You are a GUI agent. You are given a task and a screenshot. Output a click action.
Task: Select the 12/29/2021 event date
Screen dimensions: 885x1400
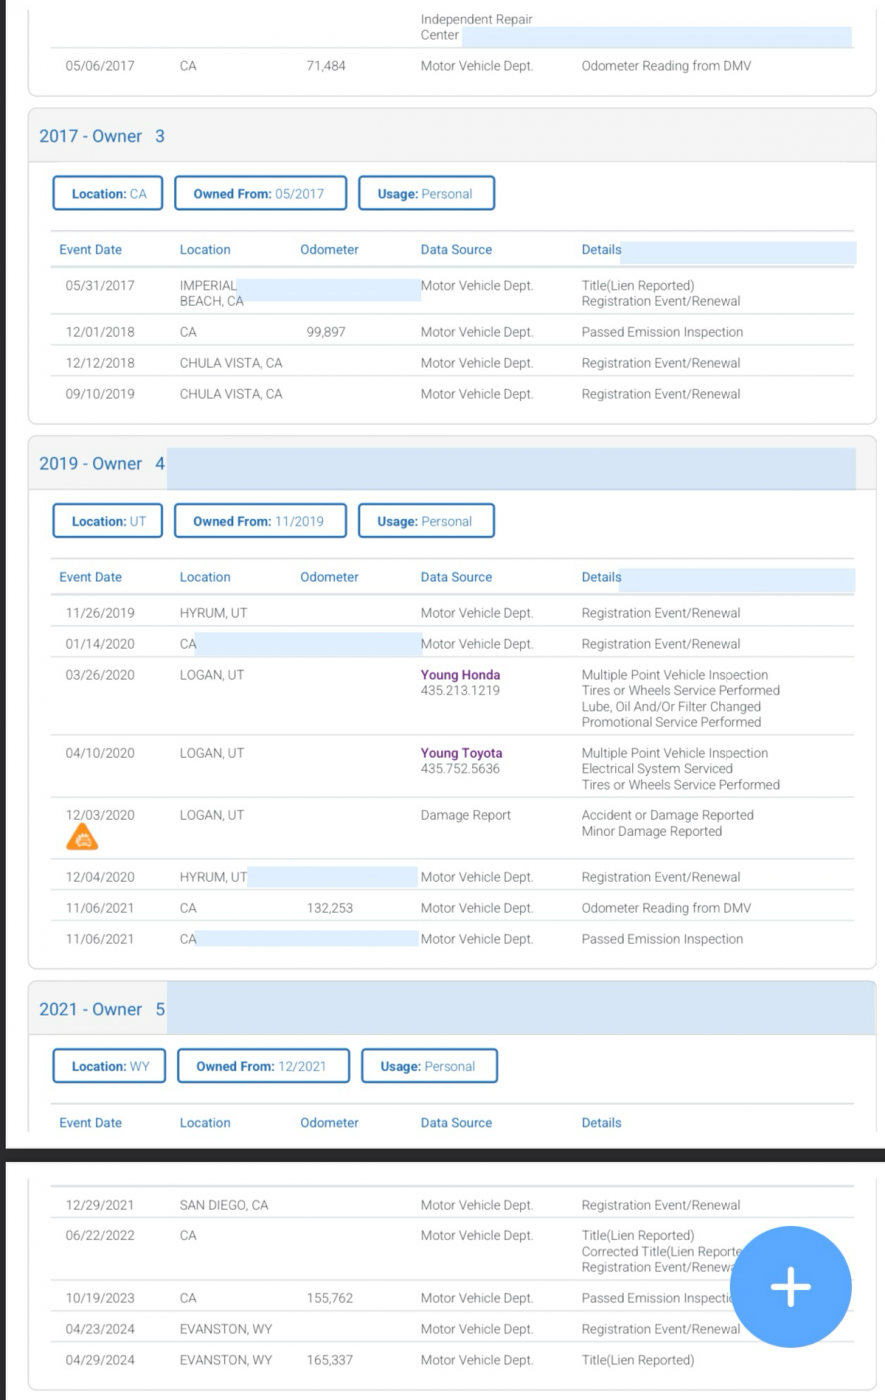[x=100, y=1205]
